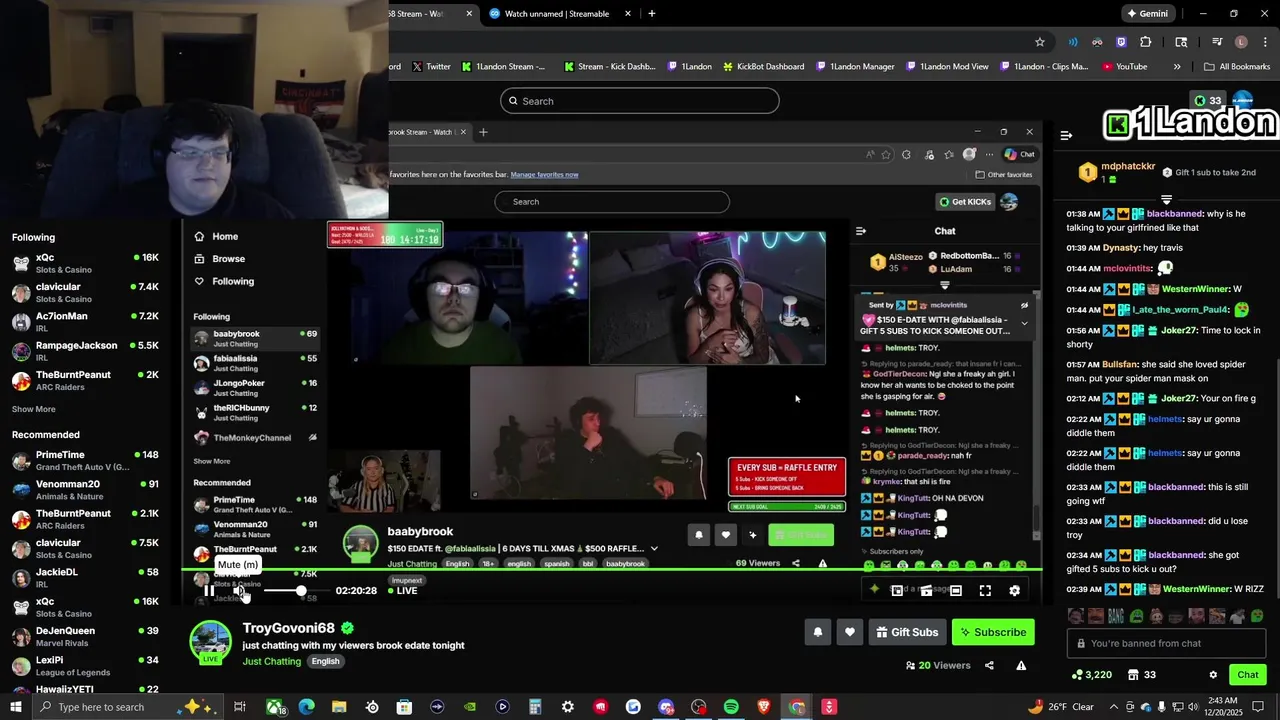The height and width of the screenshot is (720, 1280).
Task: Follow TroyGovoni68 with the heart button
Action: coord(850,632)
